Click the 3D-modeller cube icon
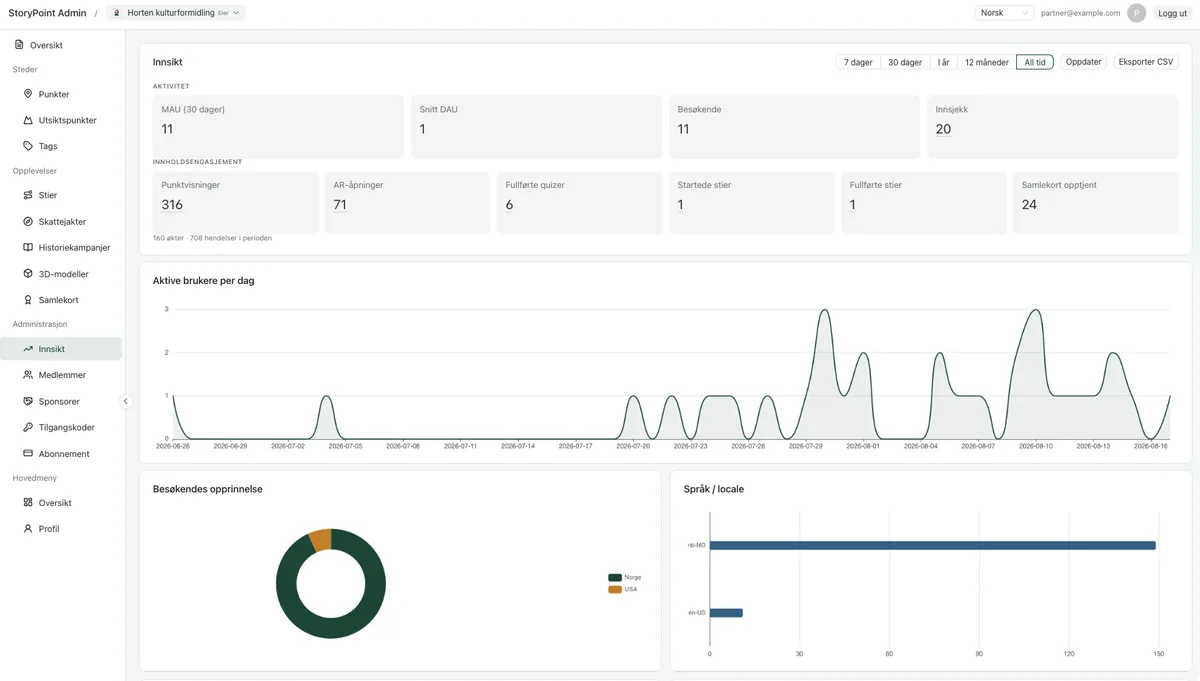1200x681 pixels. tap(28, 274)
